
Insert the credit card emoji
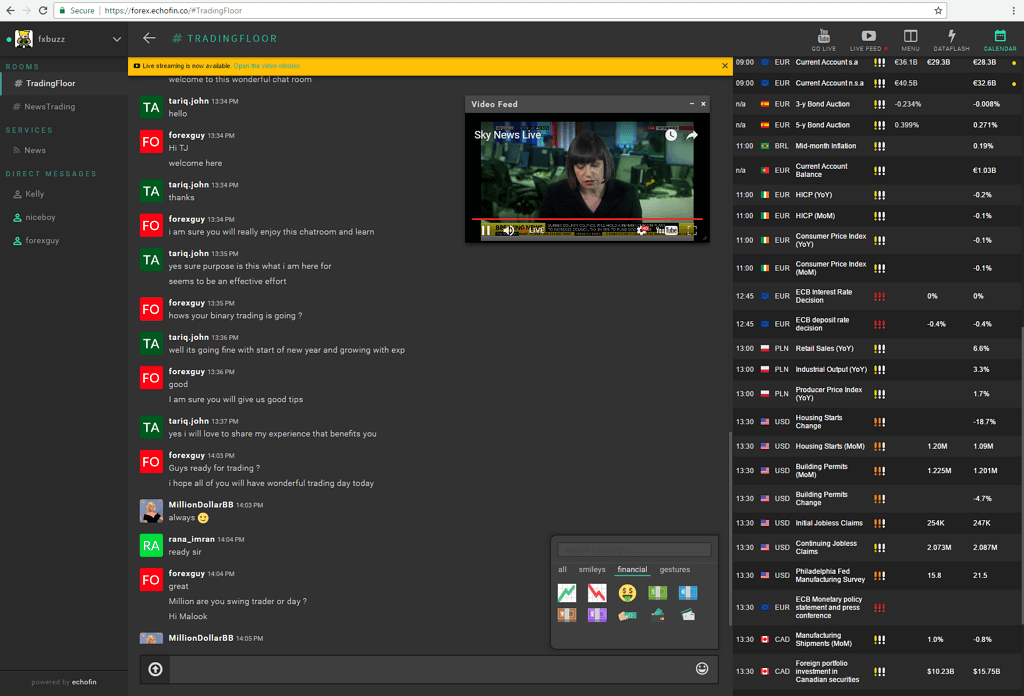coord(688,614)
